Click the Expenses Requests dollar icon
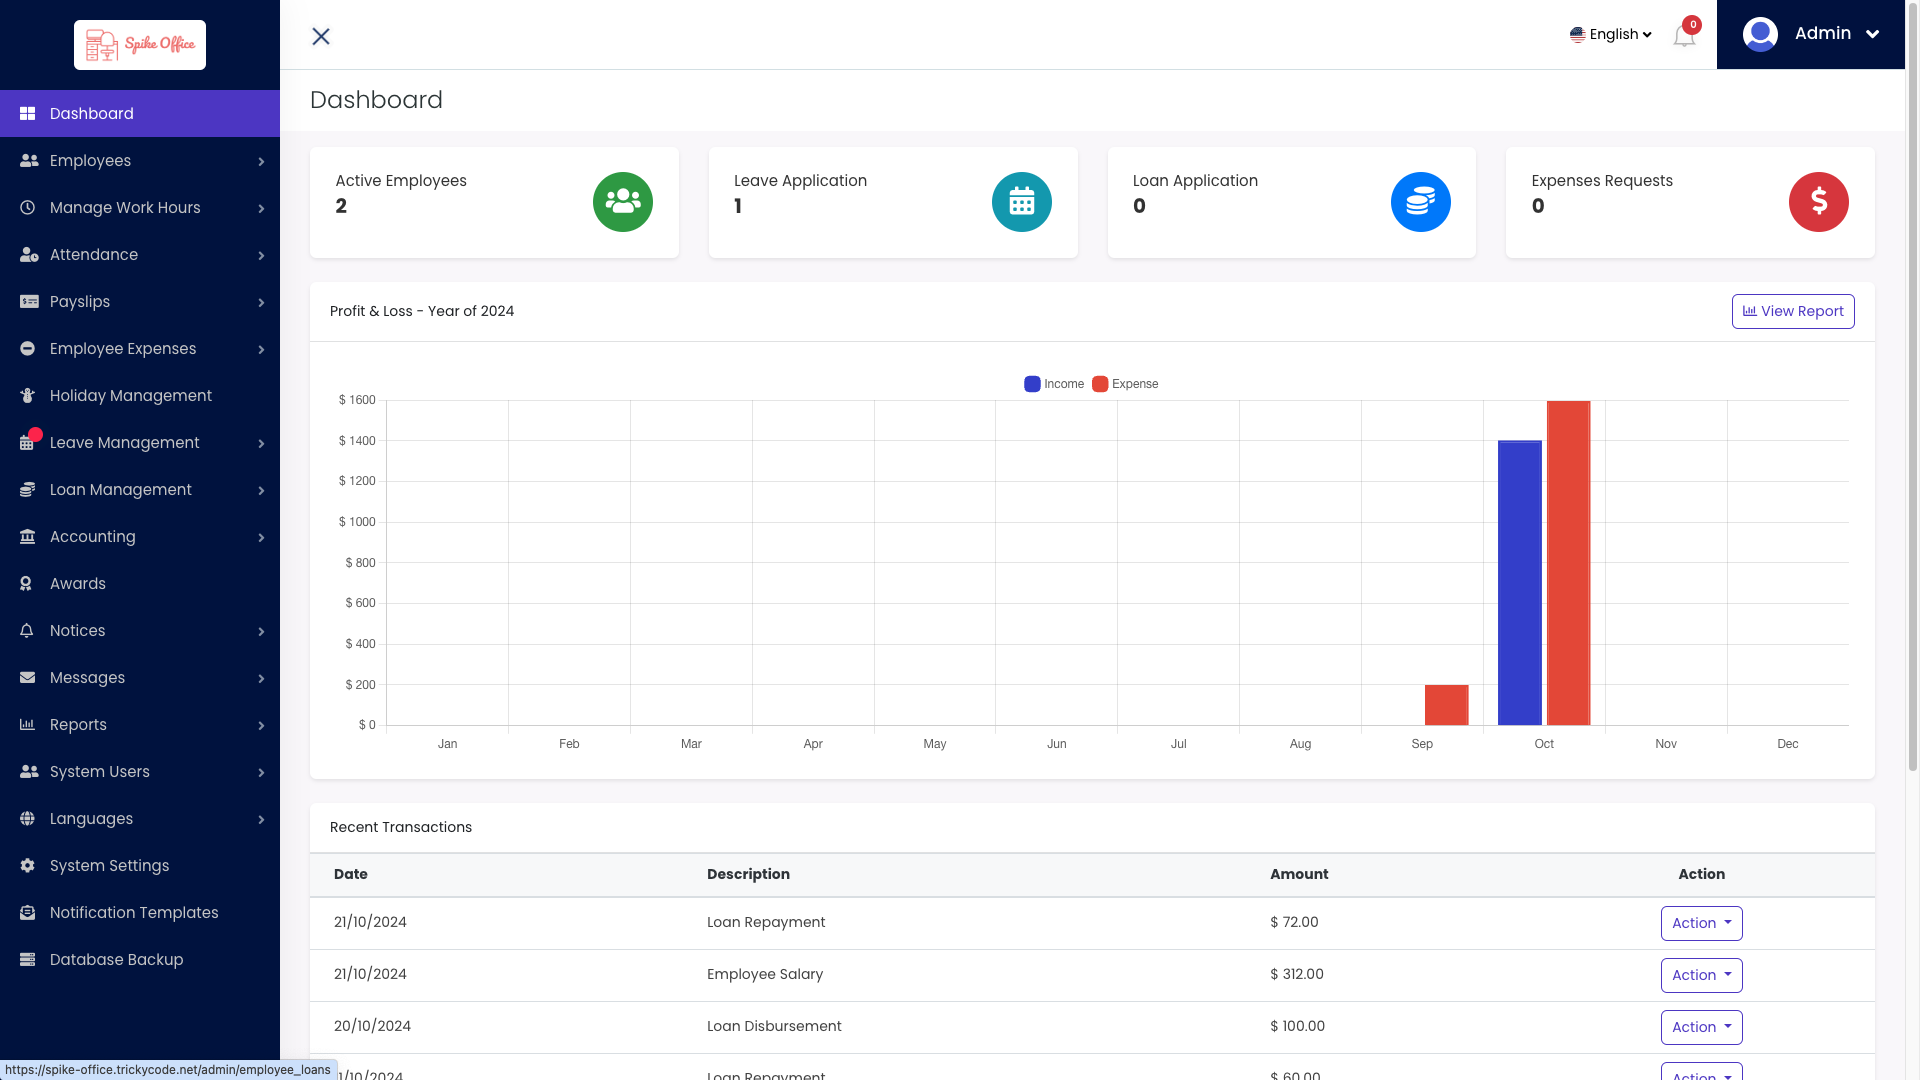 pyautogui.click(x=1819, y=201)
